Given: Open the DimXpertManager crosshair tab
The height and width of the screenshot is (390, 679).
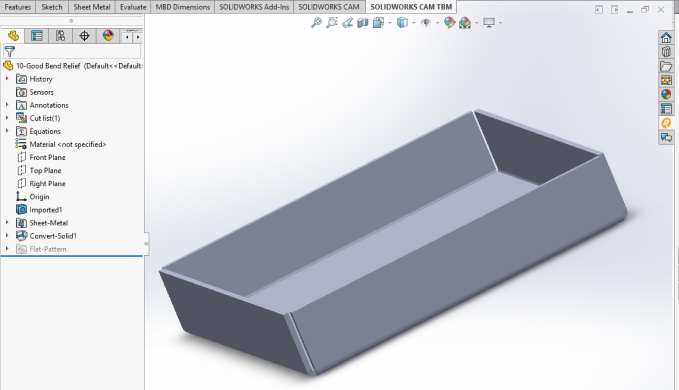Looking at the screenshot, I should [84, 36].
